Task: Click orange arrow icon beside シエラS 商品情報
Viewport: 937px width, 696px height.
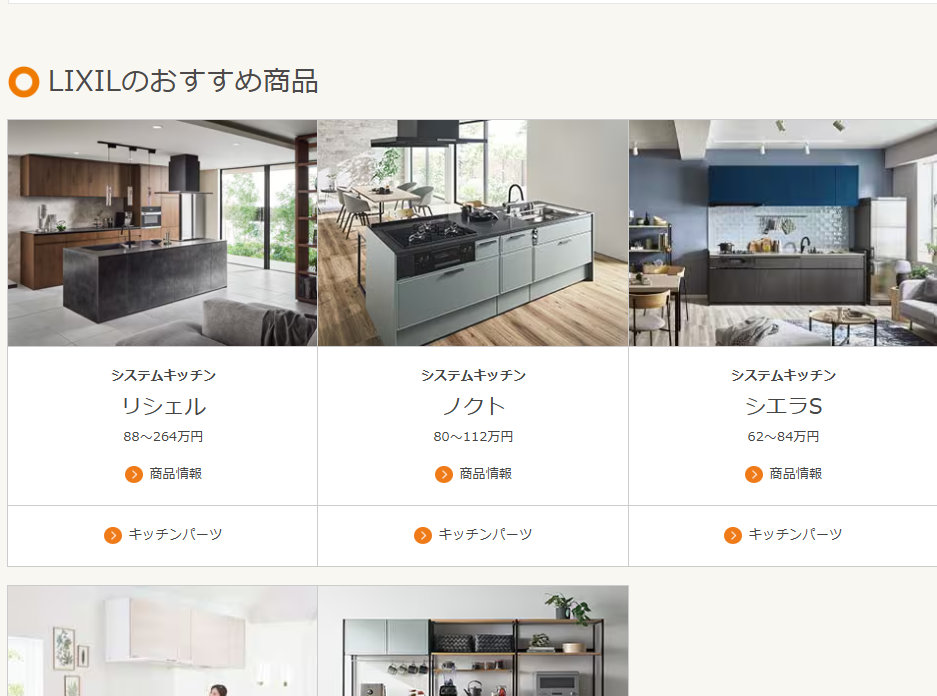Action: pyautogui.click(x=754, y=474)
